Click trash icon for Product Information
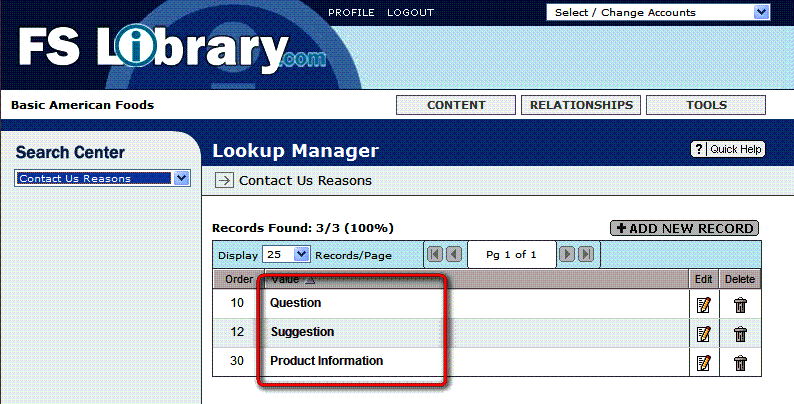 (740, 363)
